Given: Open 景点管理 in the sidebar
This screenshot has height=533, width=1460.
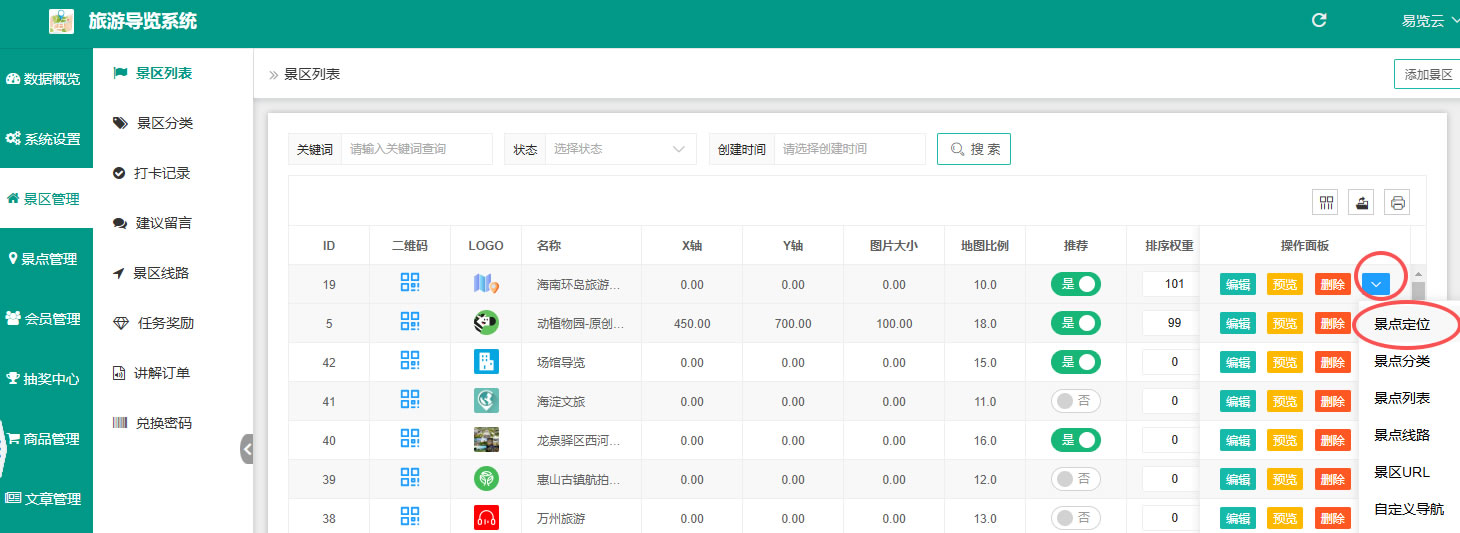Looking at the screenshot, I should click(x=46, y=259).
